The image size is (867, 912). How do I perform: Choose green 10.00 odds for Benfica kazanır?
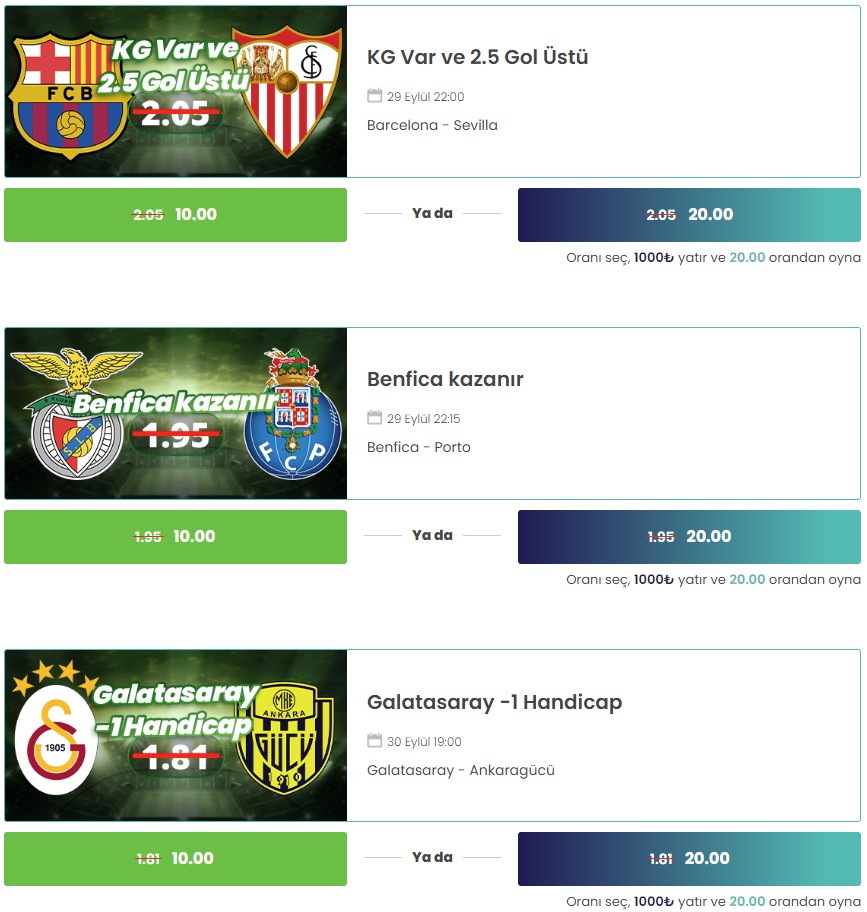(176, 537)
